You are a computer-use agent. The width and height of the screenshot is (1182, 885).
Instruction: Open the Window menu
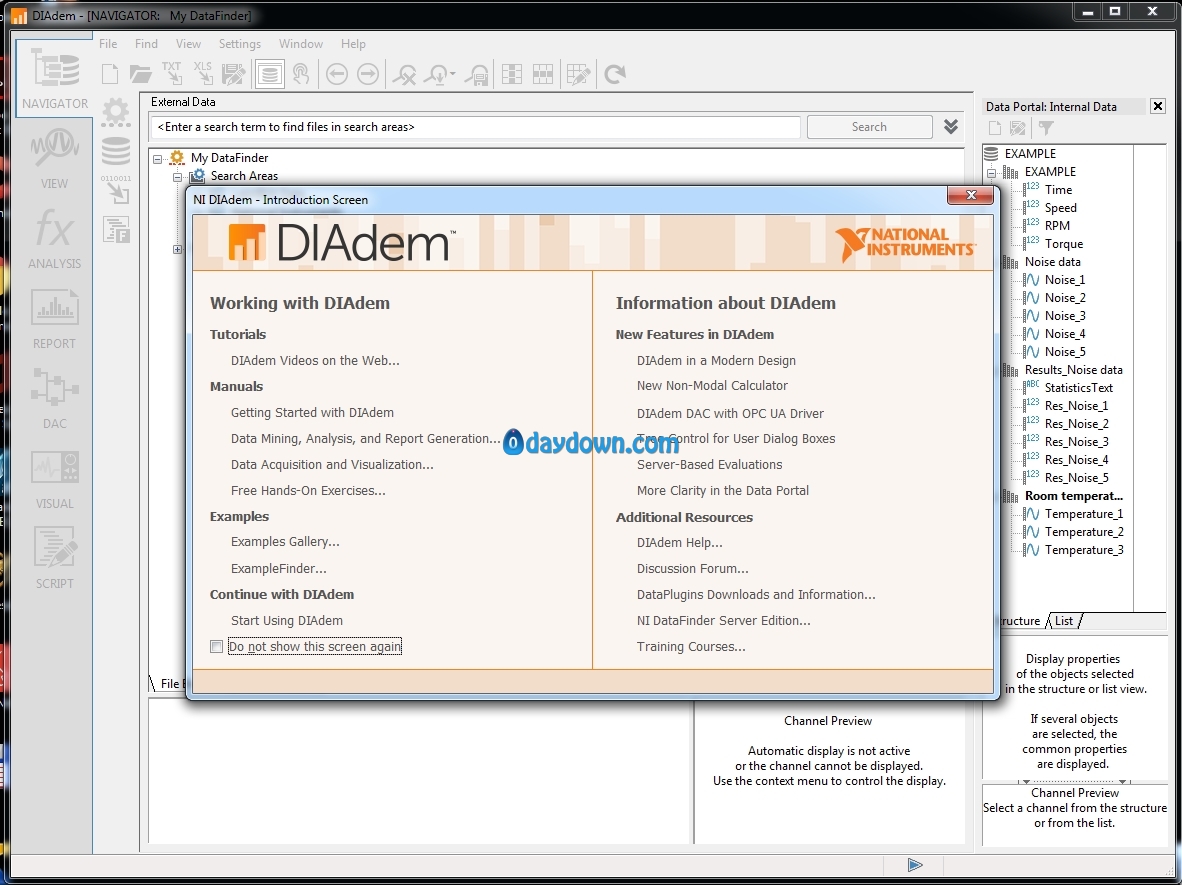point(301,44)
